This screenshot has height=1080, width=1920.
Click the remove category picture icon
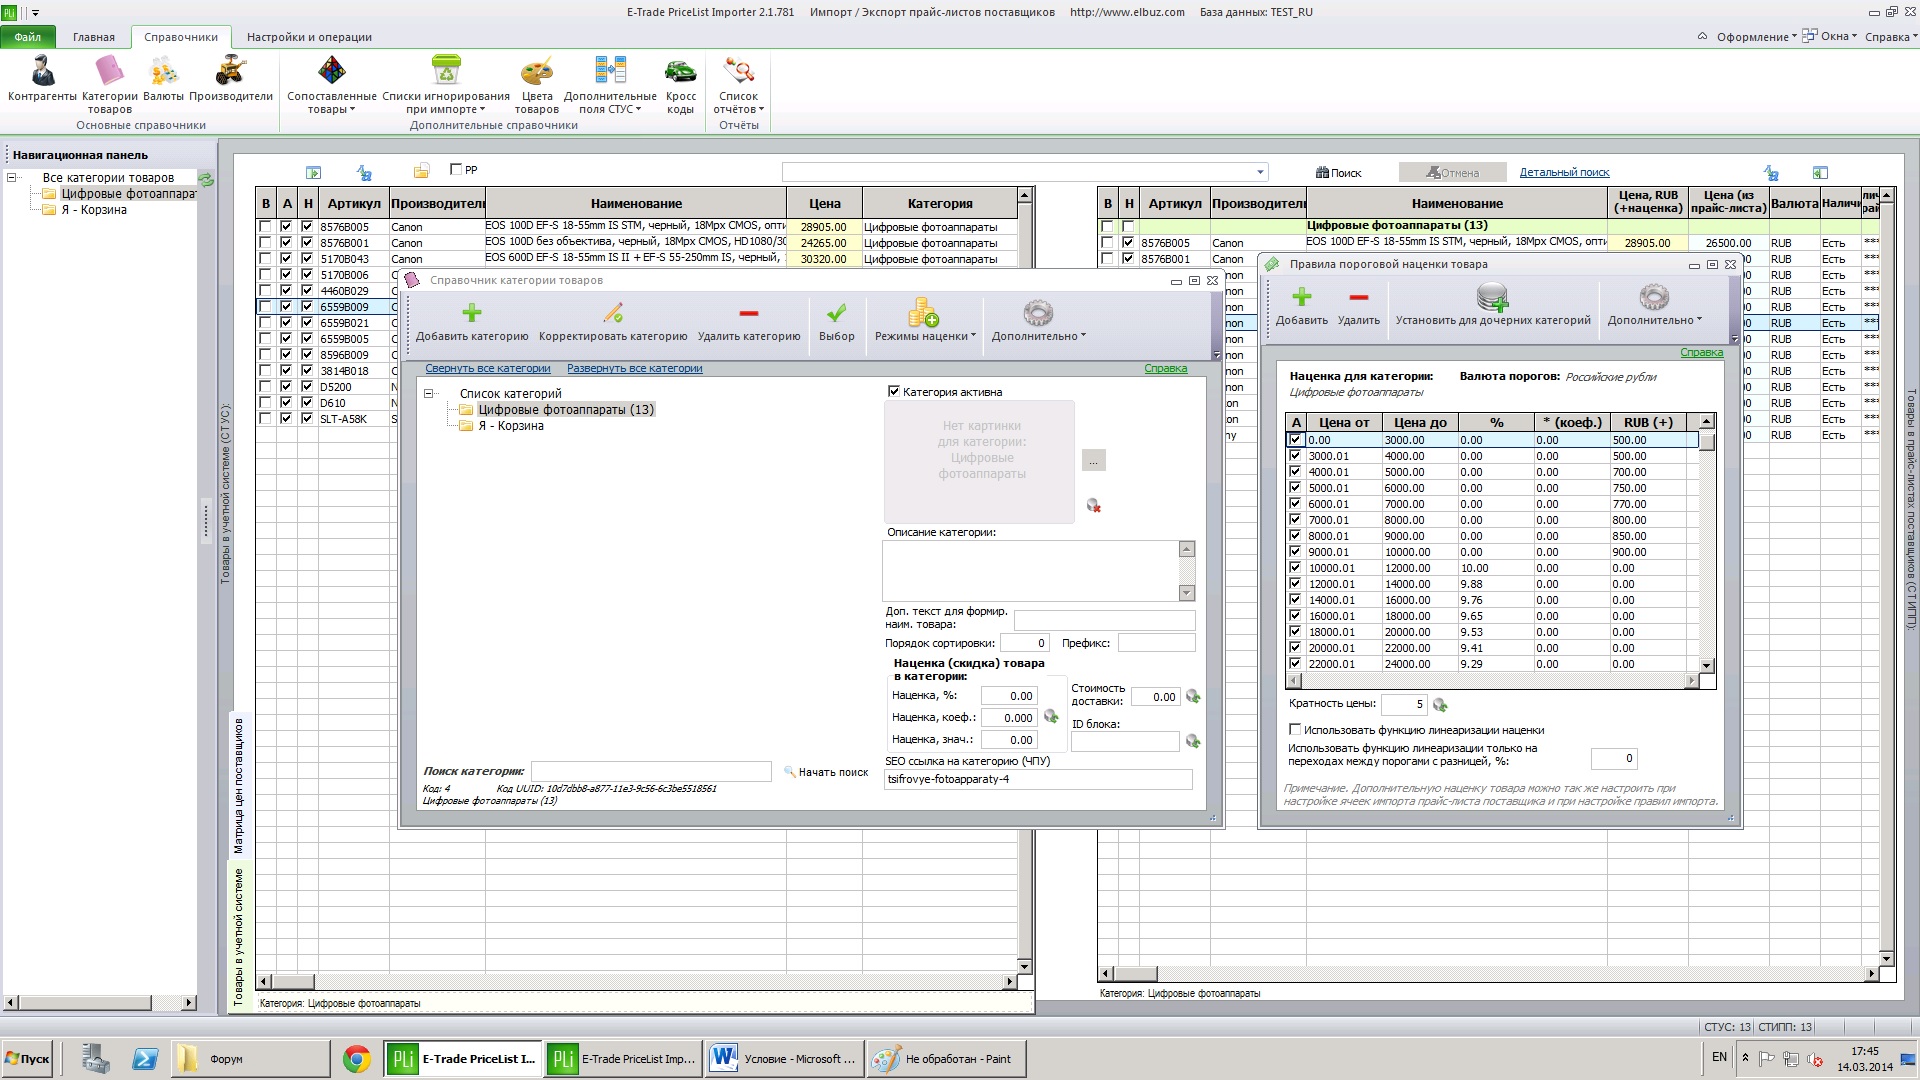point(1093,506)
